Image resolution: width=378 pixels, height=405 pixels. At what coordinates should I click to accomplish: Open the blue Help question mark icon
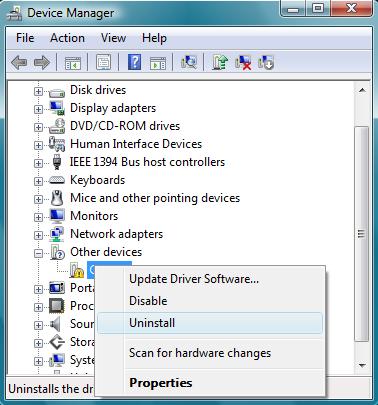134,62
